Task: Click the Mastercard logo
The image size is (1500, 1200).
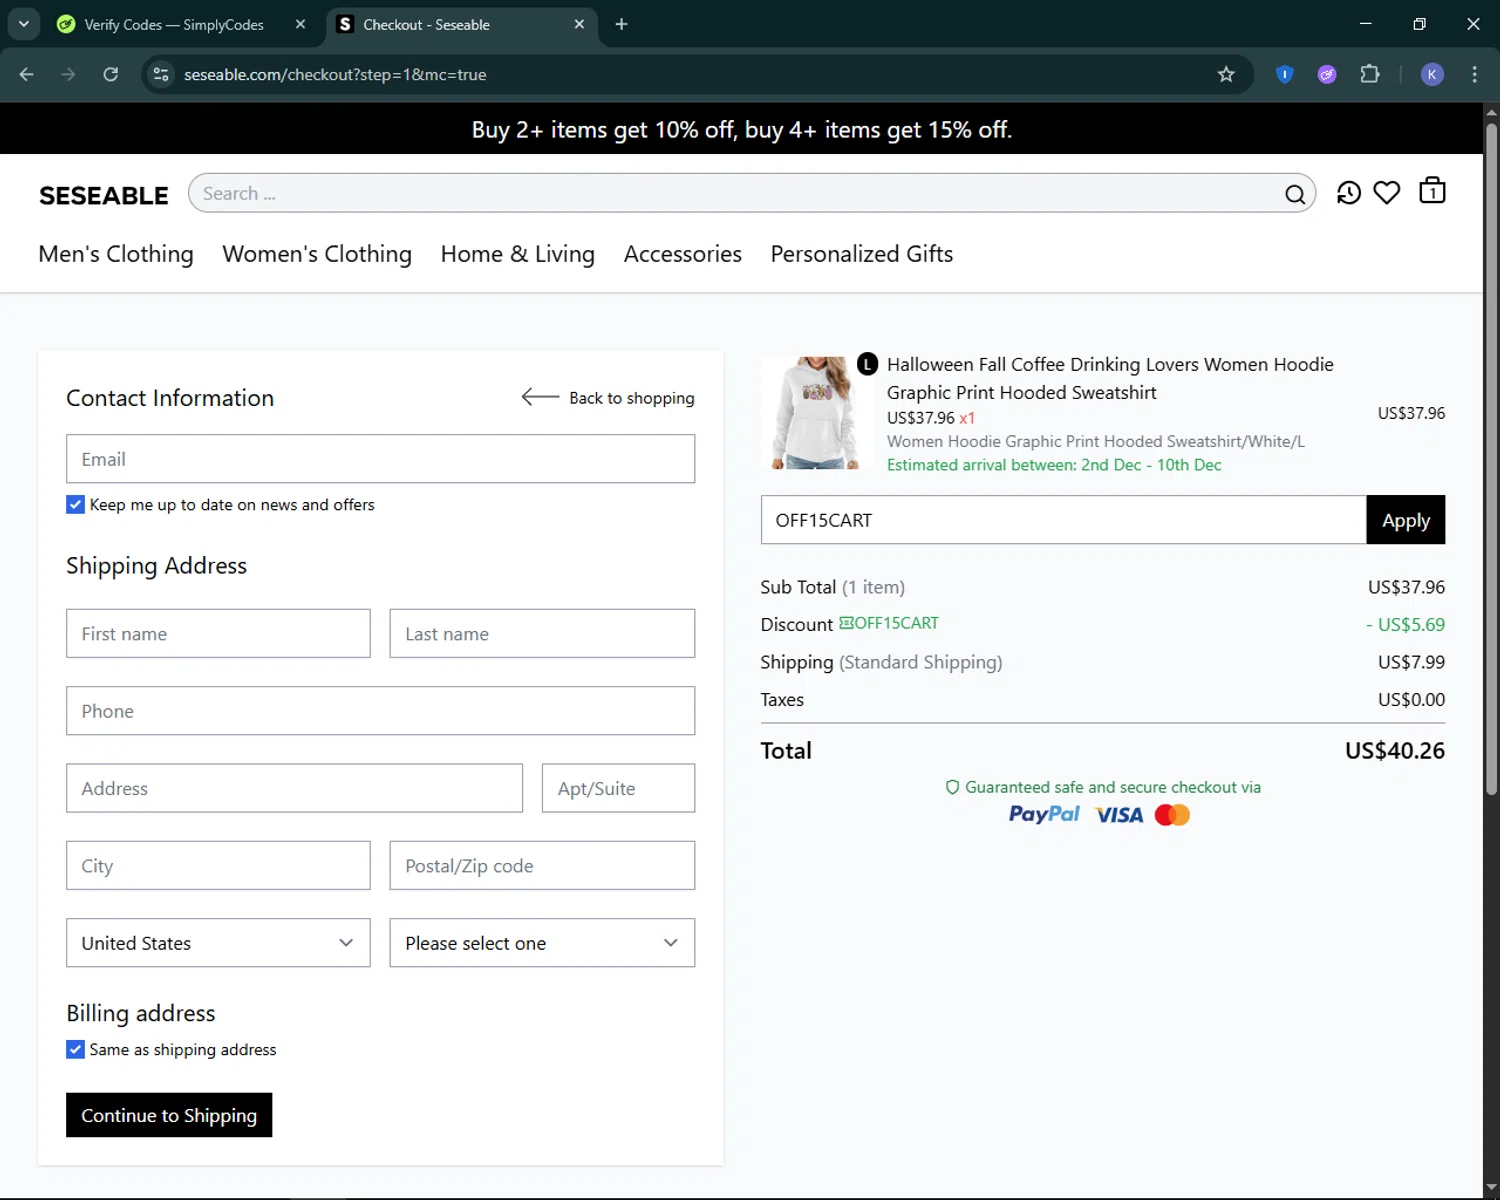Action: 1172,815
